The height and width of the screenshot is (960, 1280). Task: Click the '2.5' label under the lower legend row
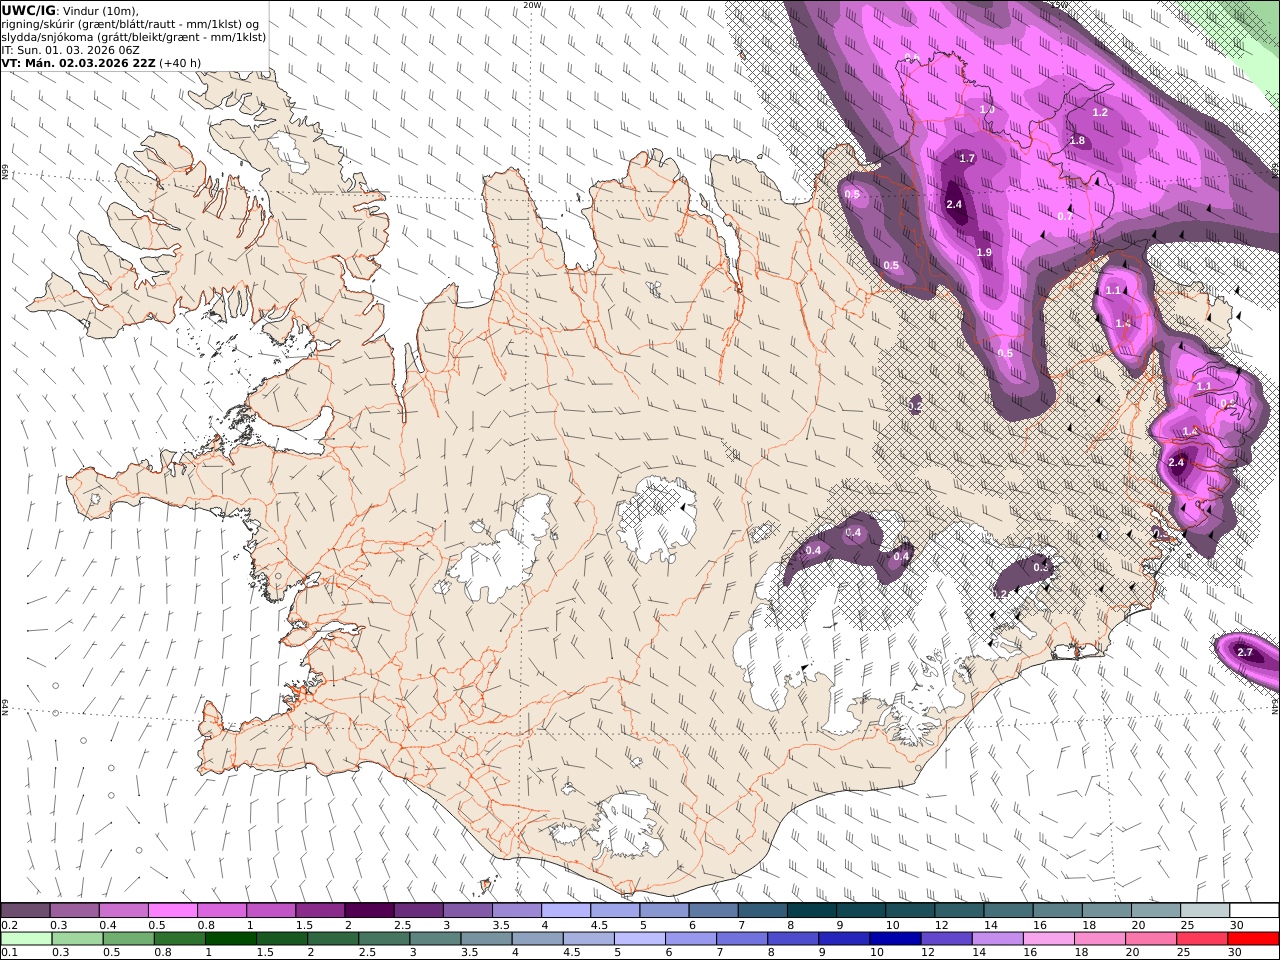(x=367, y=953)
